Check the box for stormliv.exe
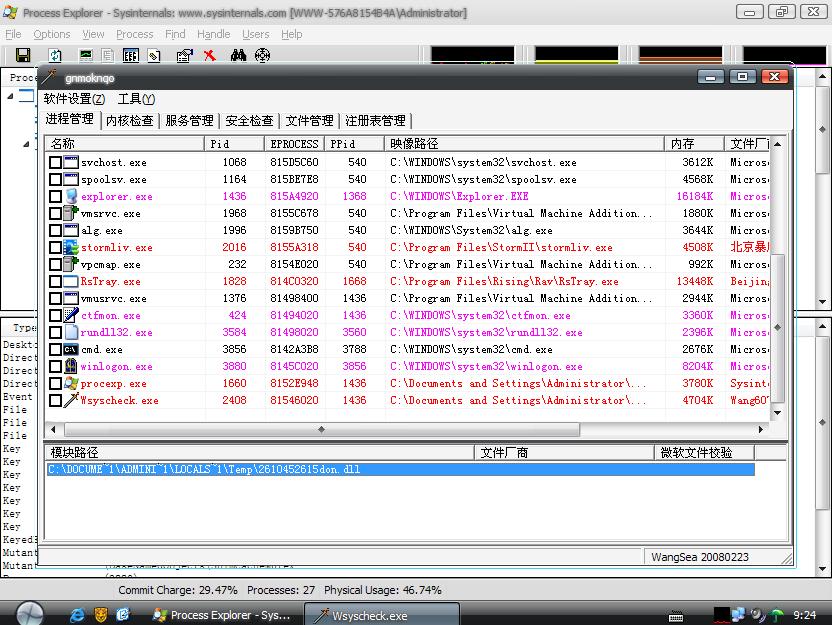 point(55,247)
